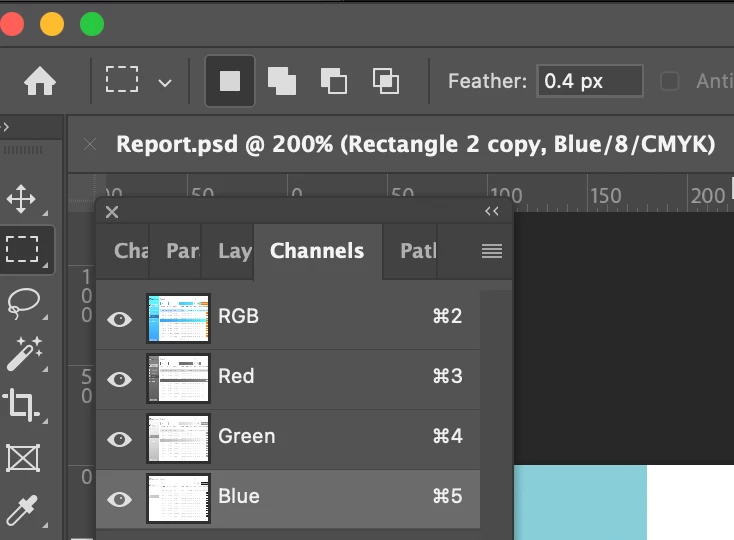Click the Green channel thumbnail

178,438
